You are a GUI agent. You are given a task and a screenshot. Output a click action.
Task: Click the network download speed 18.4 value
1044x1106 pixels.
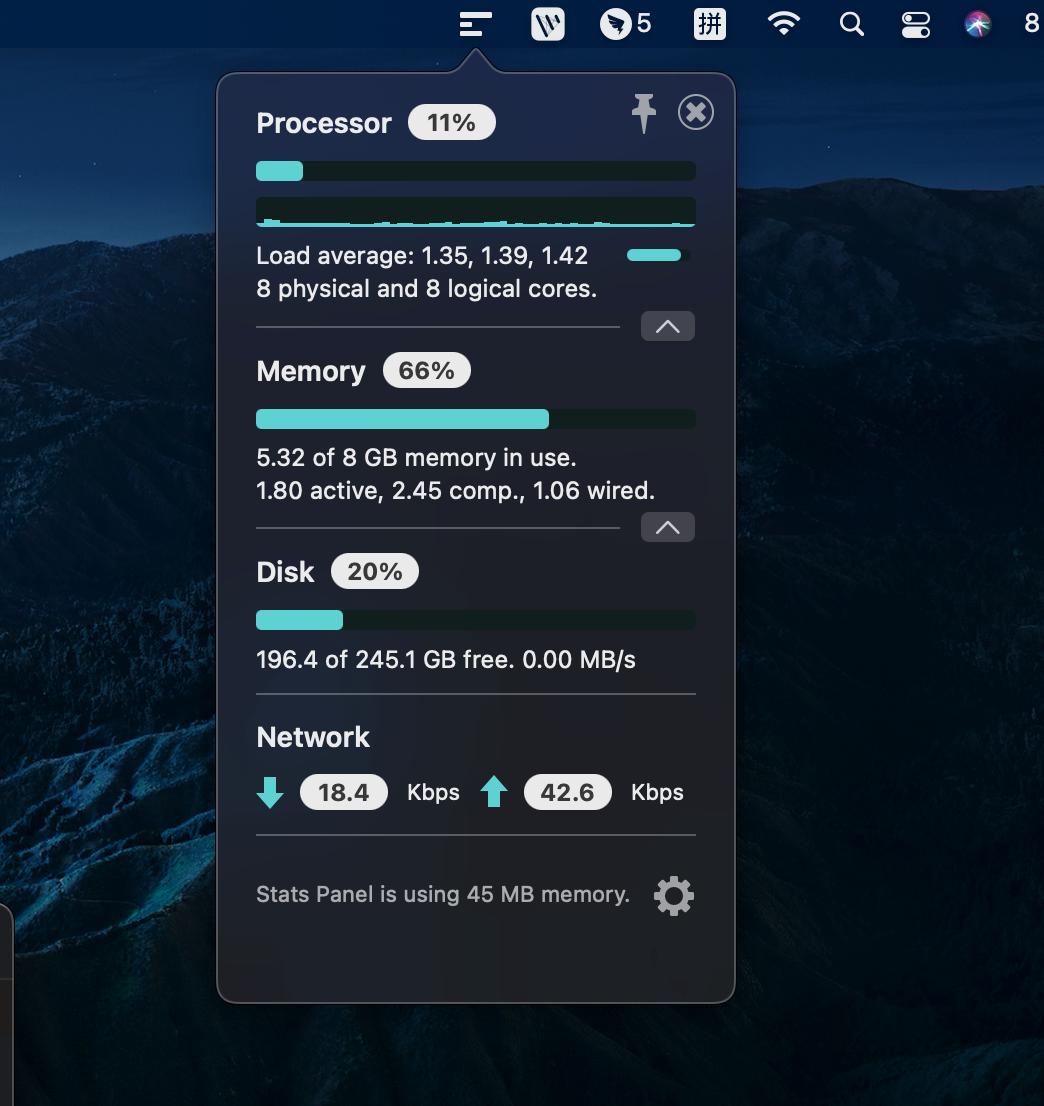[x=343, y=793]
